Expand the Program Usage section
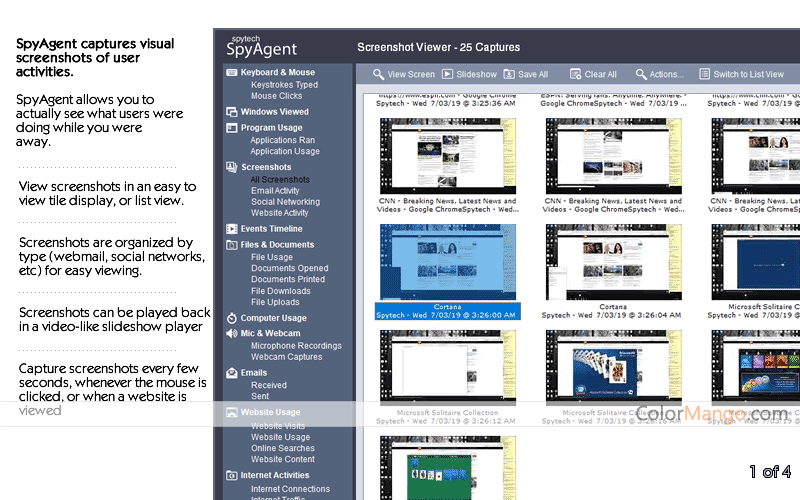This screenshot has height=500, width=800. pos(271,128)
